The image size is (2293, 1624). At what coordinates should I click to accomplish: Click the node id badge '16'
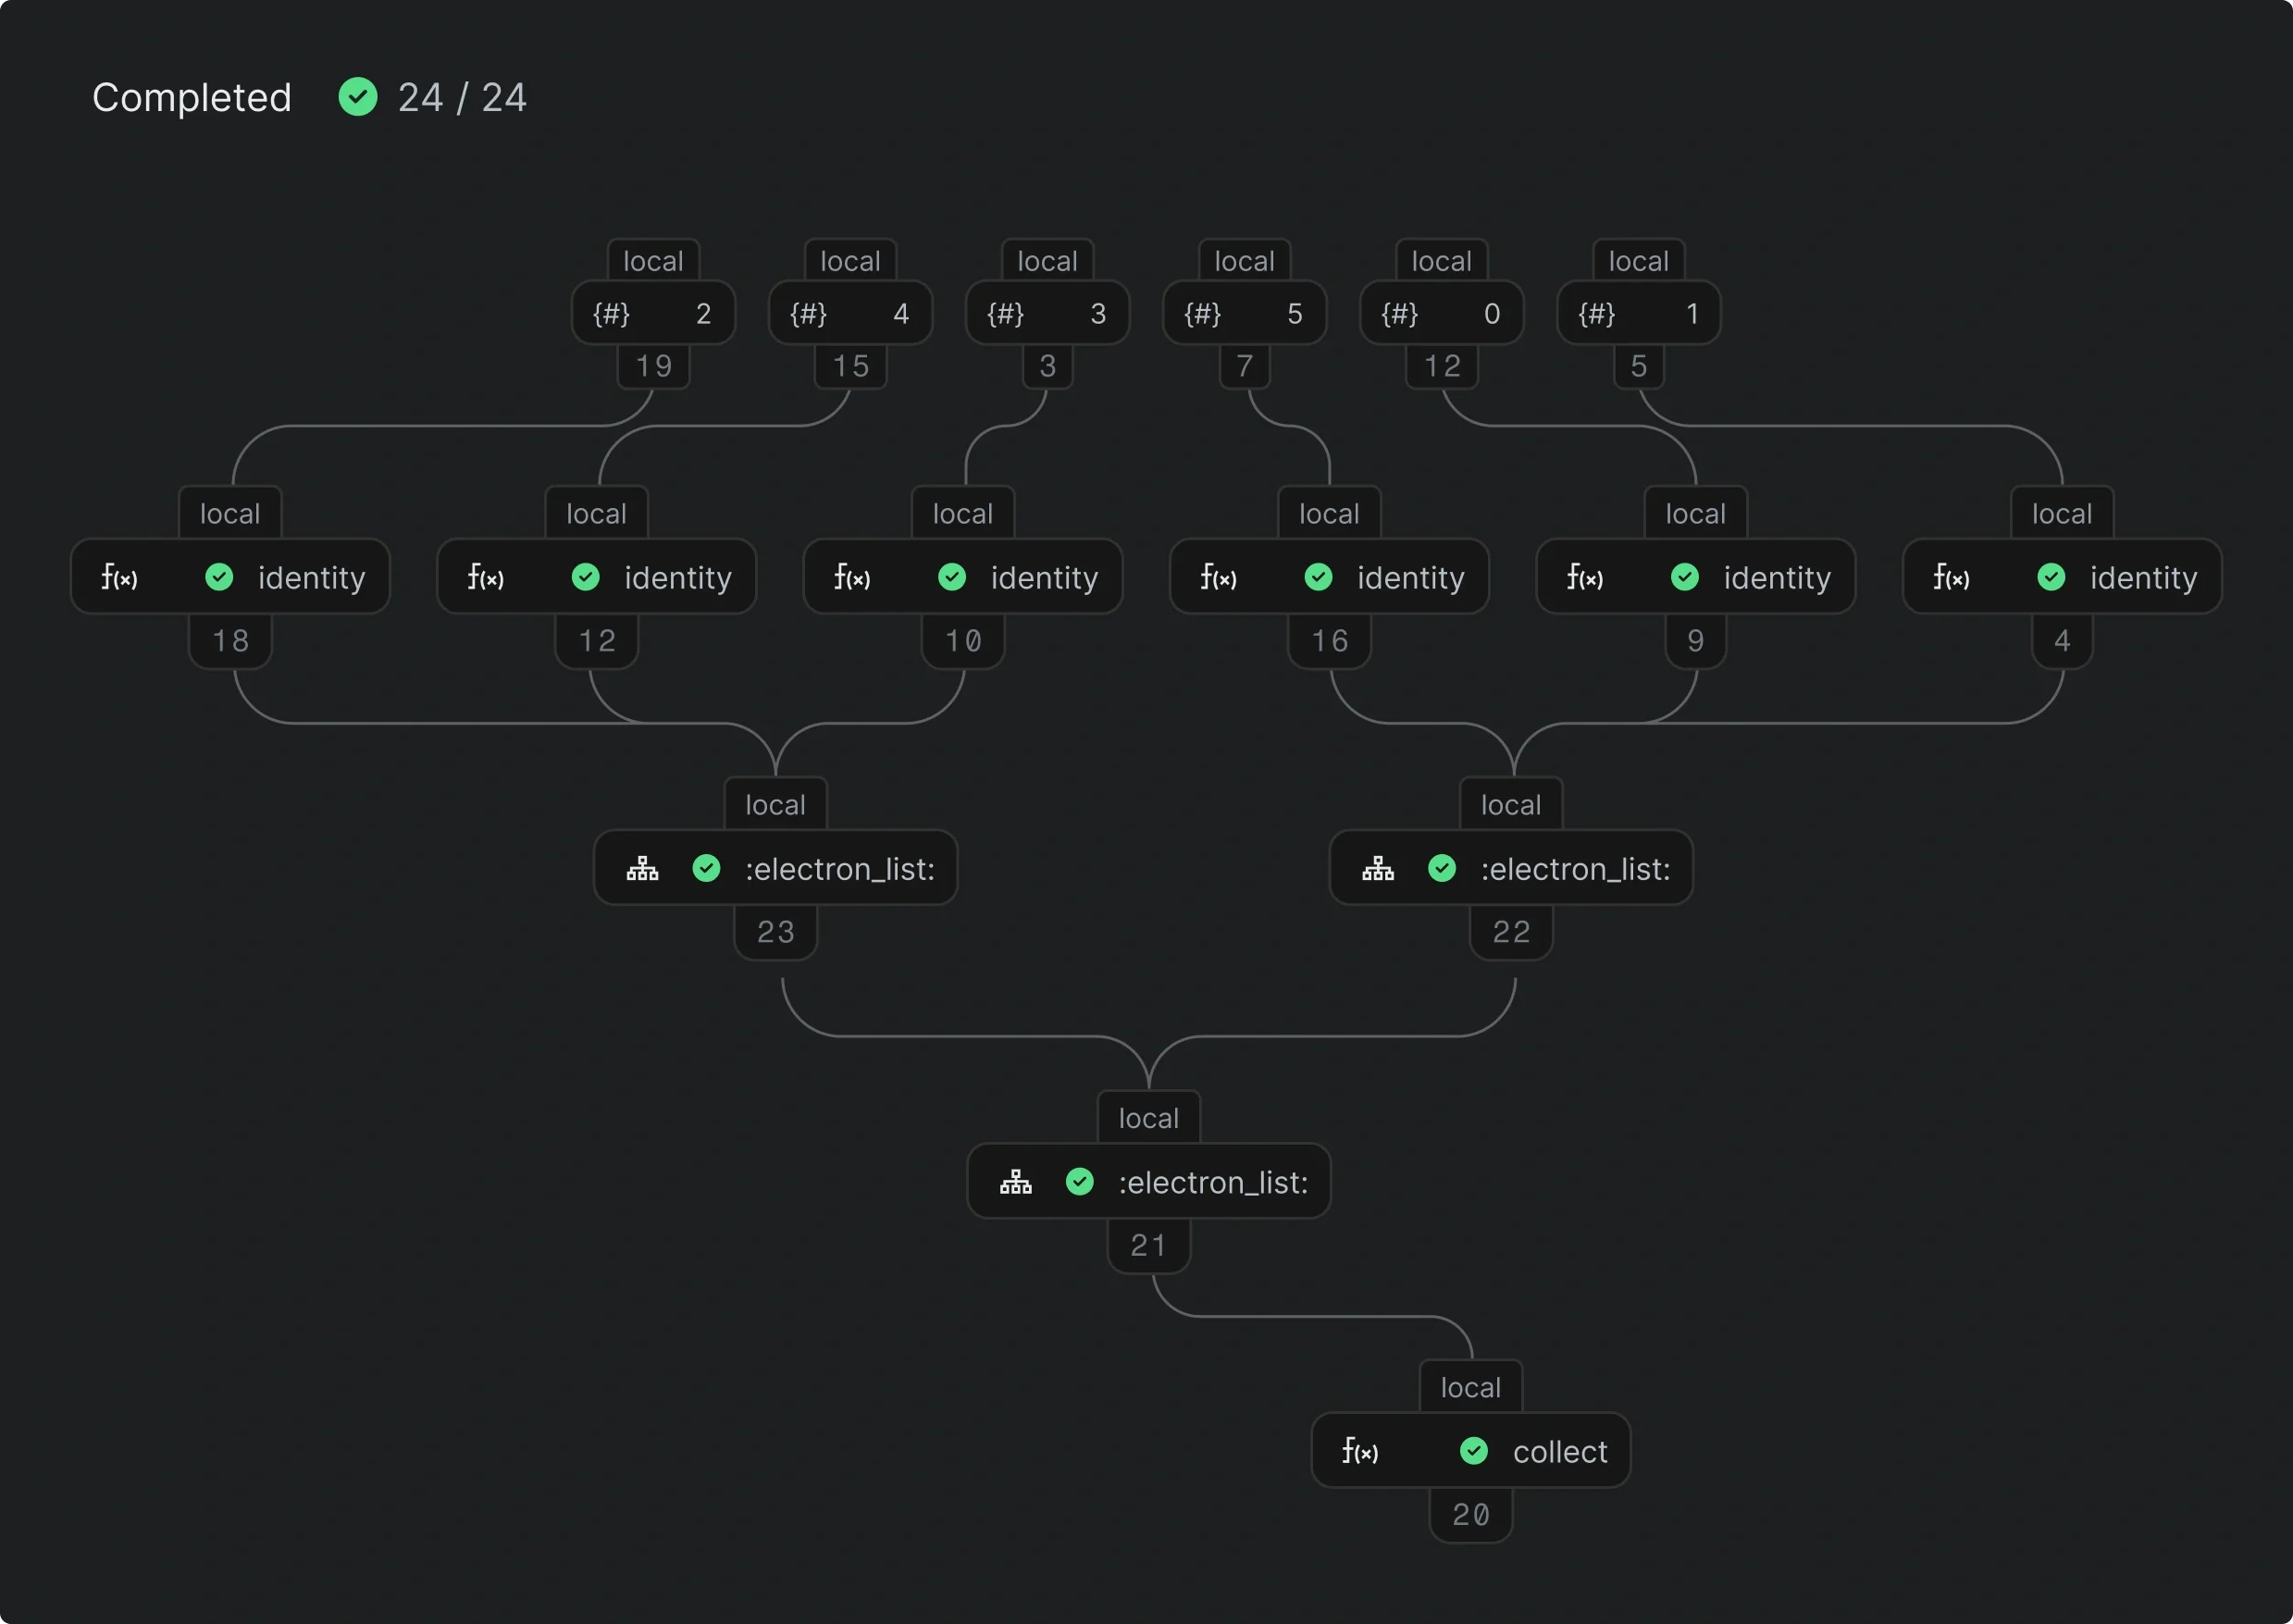pos(1330,640)
